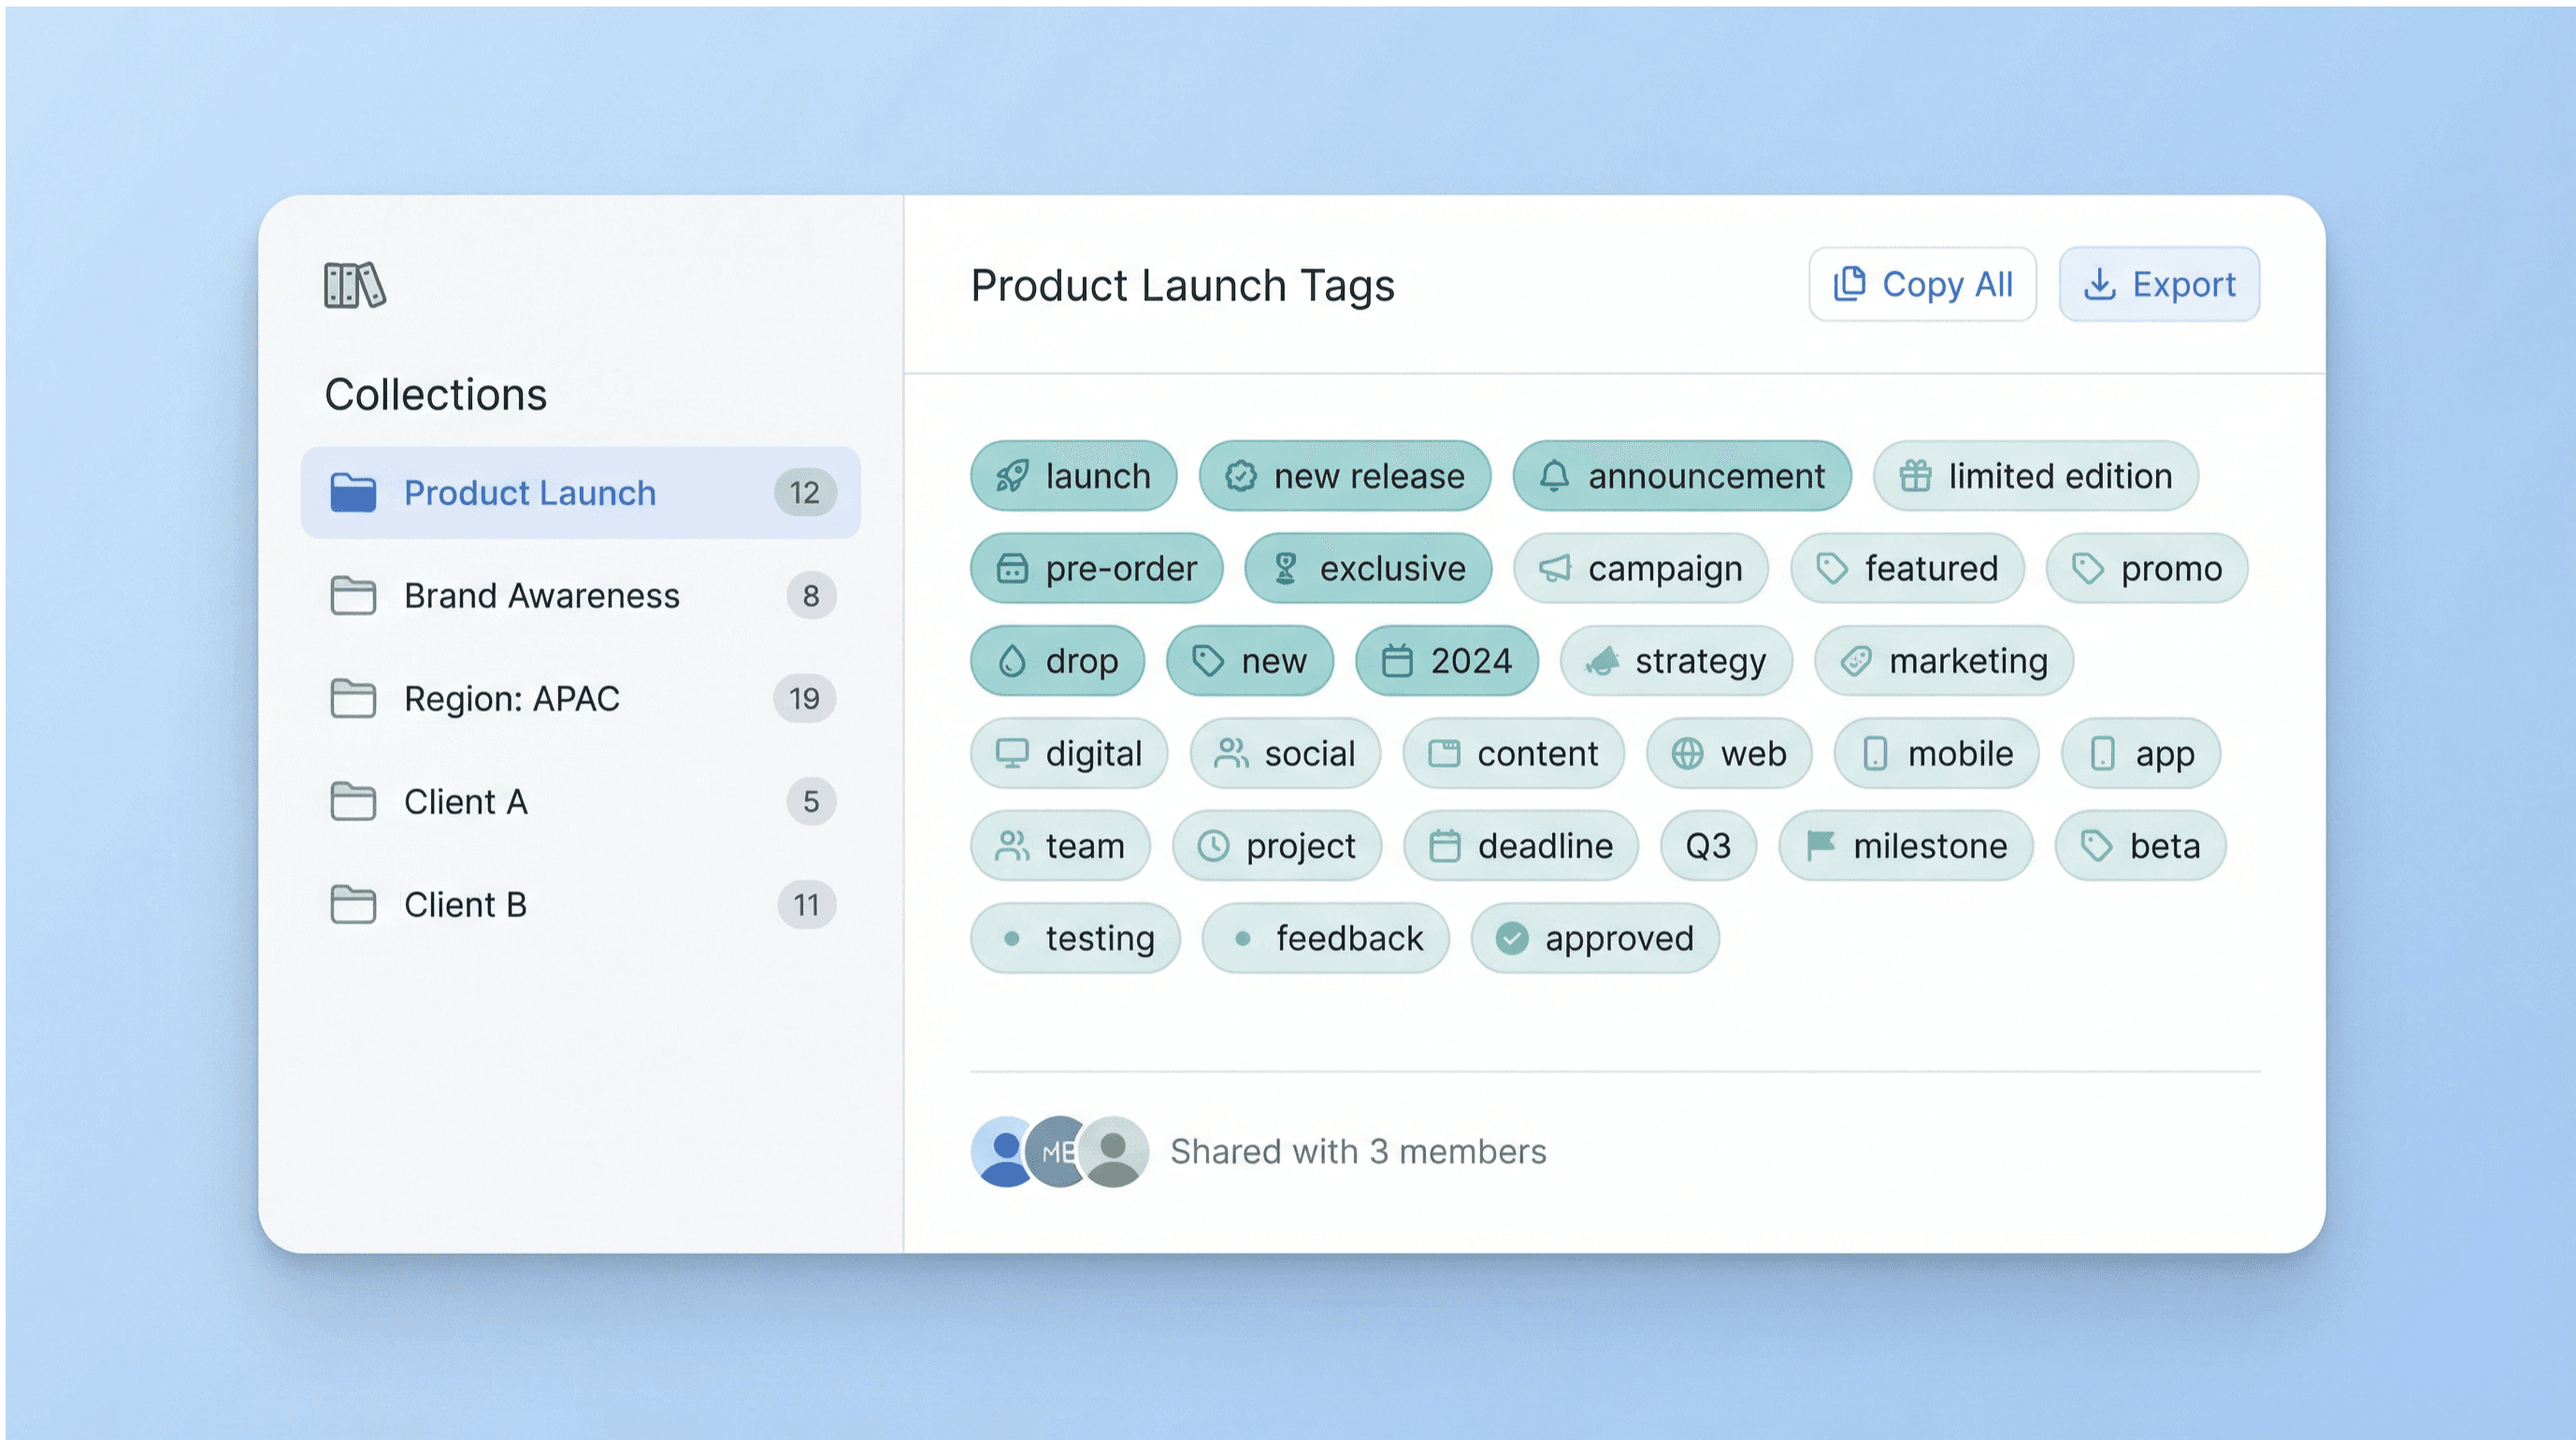Click the globe icon on web tag

1687,754
